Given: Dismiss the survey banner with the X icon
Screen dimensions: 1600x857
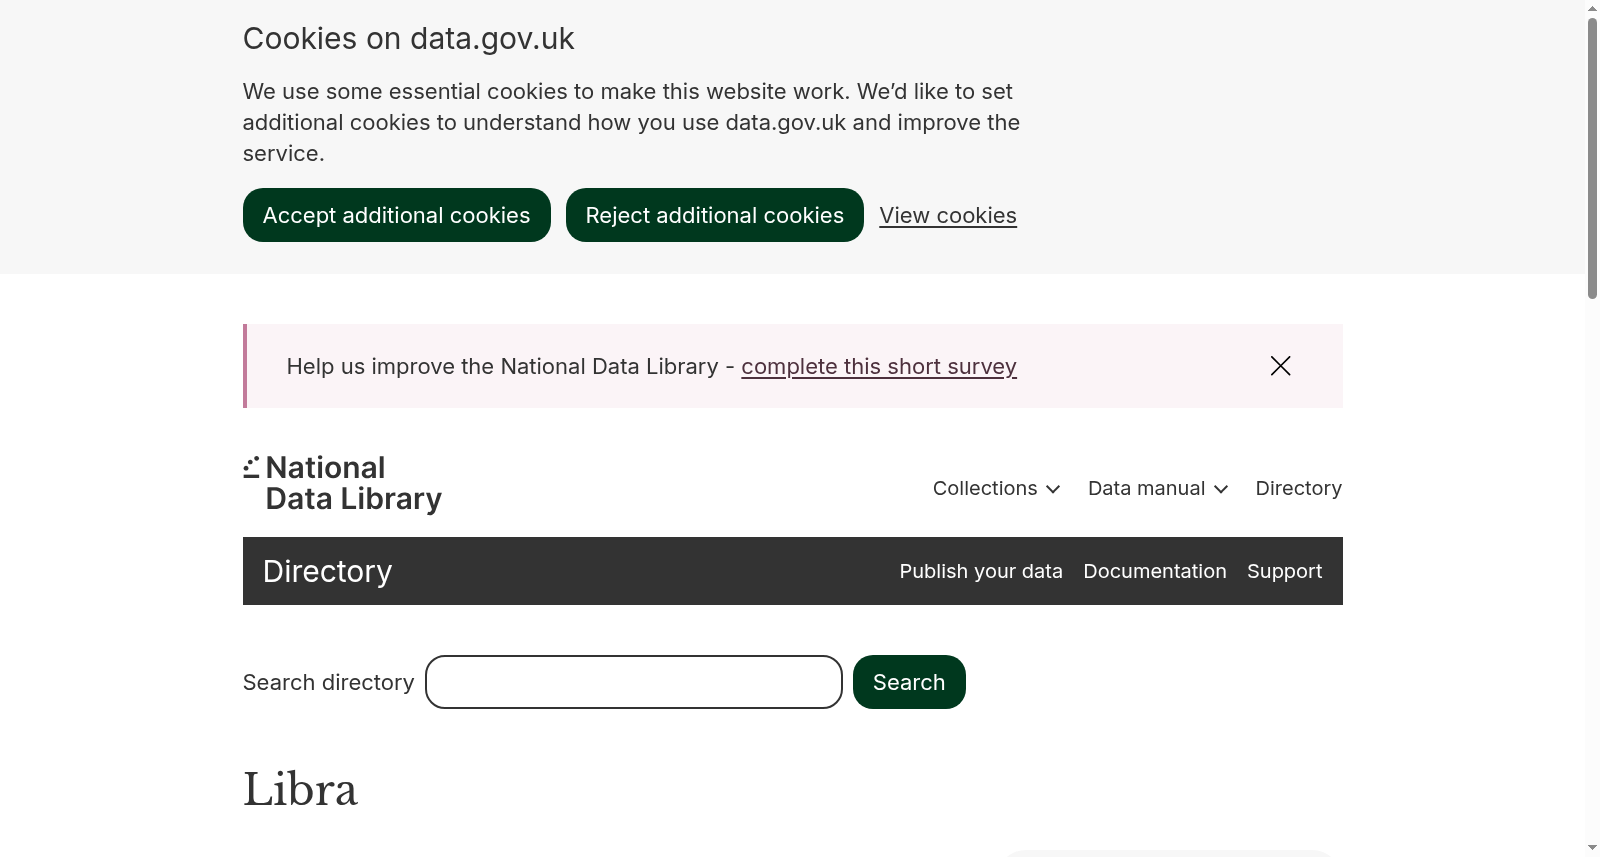Looking at the screenshot, I should 1280,366.
